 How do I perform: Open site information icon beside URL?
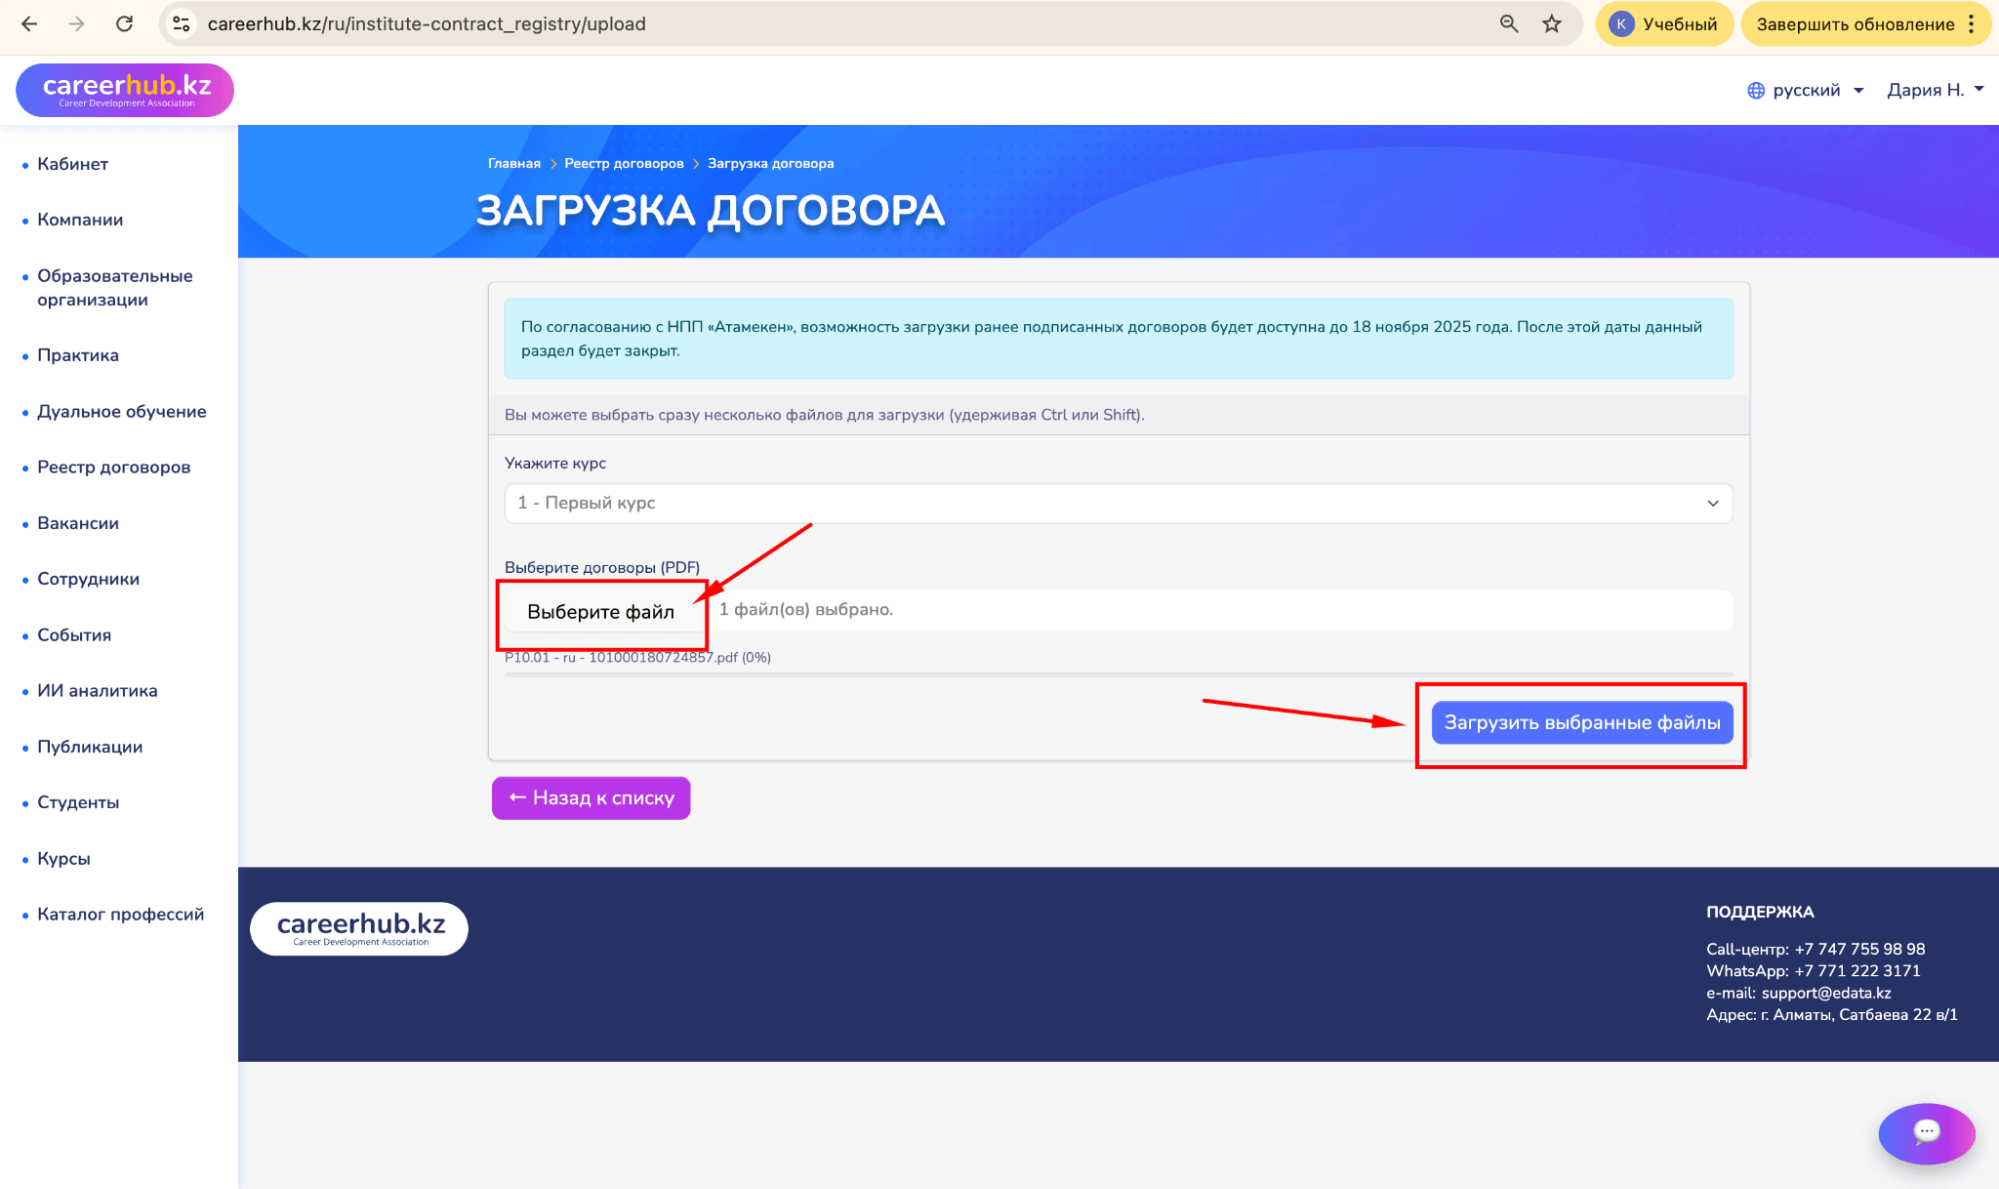[x=181, y=24]
